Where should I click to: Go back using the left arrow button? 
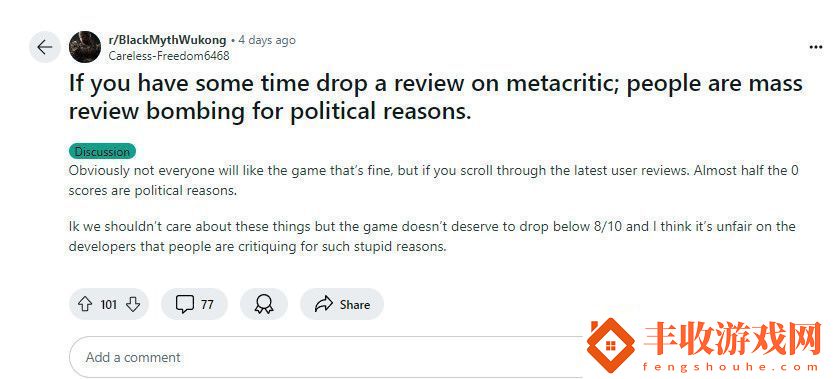click(x=45, y=47)
